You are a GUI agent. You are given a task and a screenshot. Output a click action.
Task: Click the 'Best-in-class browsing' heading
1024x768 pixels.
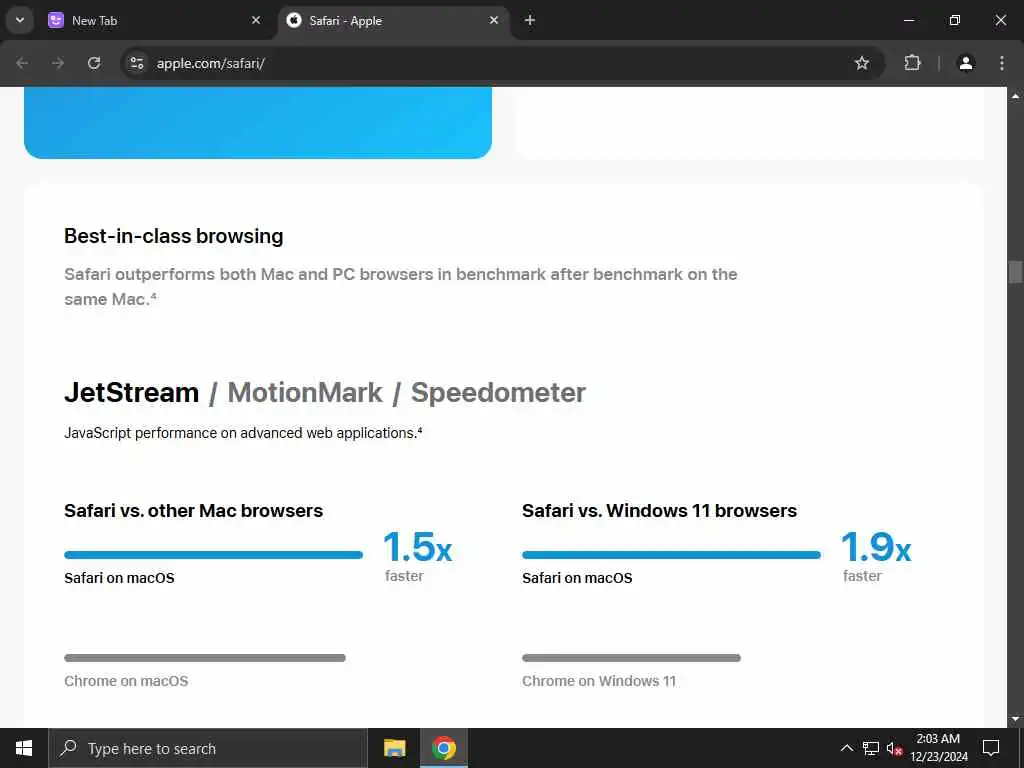174,236
